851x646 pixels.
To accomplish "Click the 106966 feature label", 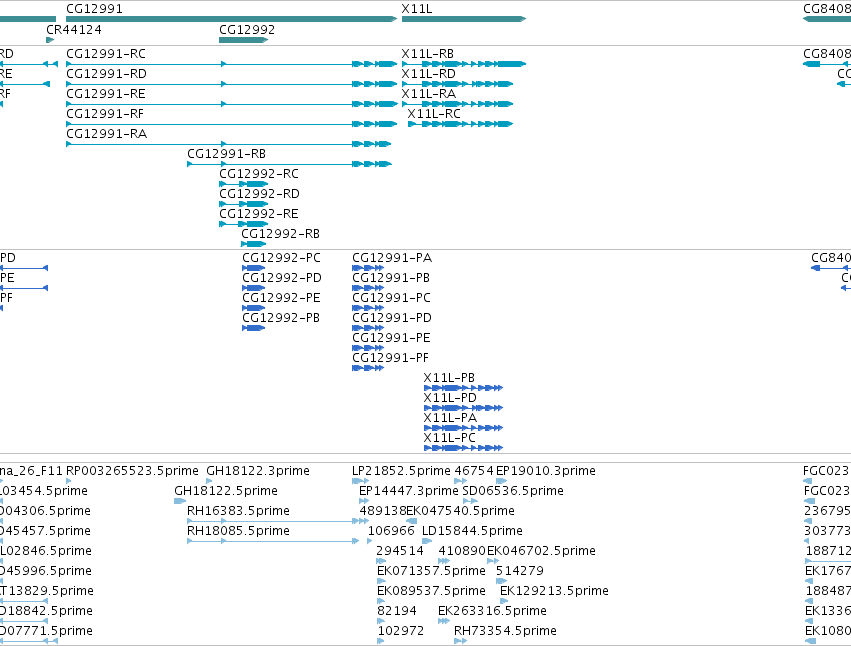I will [391, 531].
